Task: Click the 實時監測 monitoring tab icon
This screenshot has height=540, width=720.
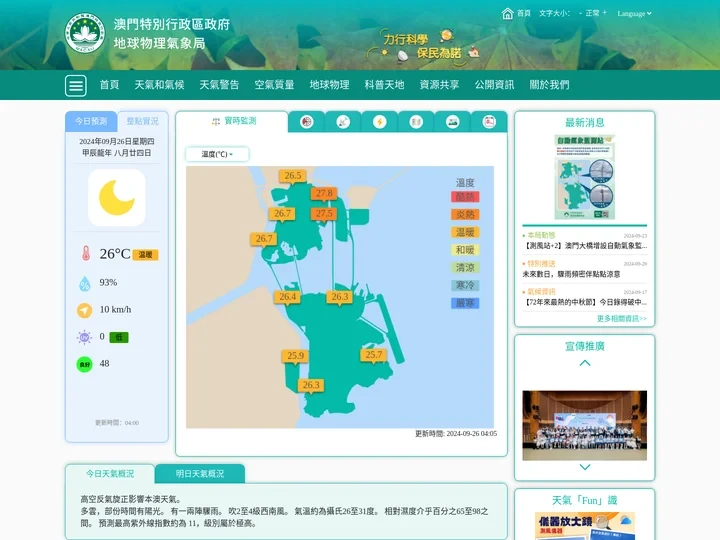Action: tap(216, 122)
